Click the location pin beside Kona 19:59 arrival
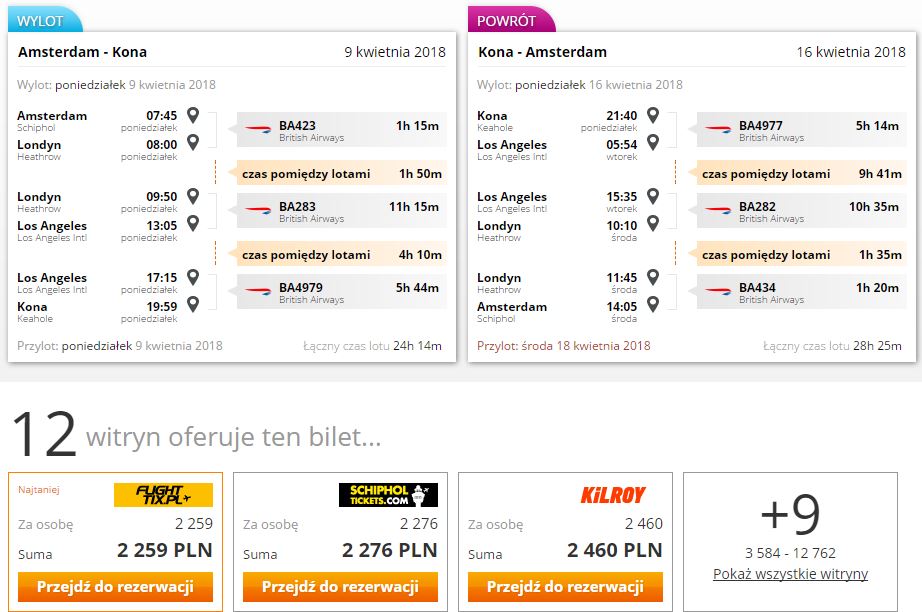Viewport: 922px width, 612px height. [193, 305]
